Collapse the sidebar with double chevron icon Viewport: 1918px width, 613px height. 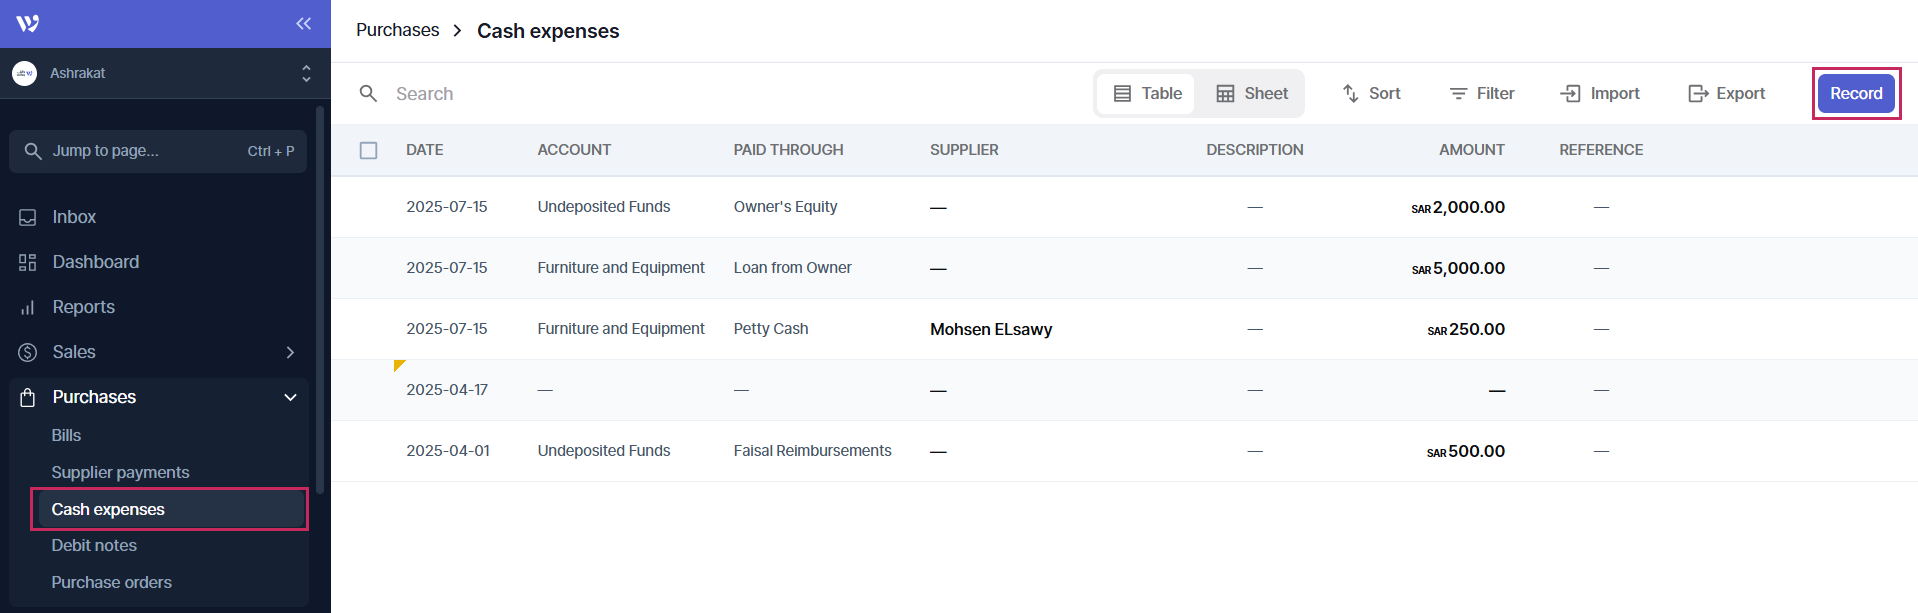pos(303,23)
